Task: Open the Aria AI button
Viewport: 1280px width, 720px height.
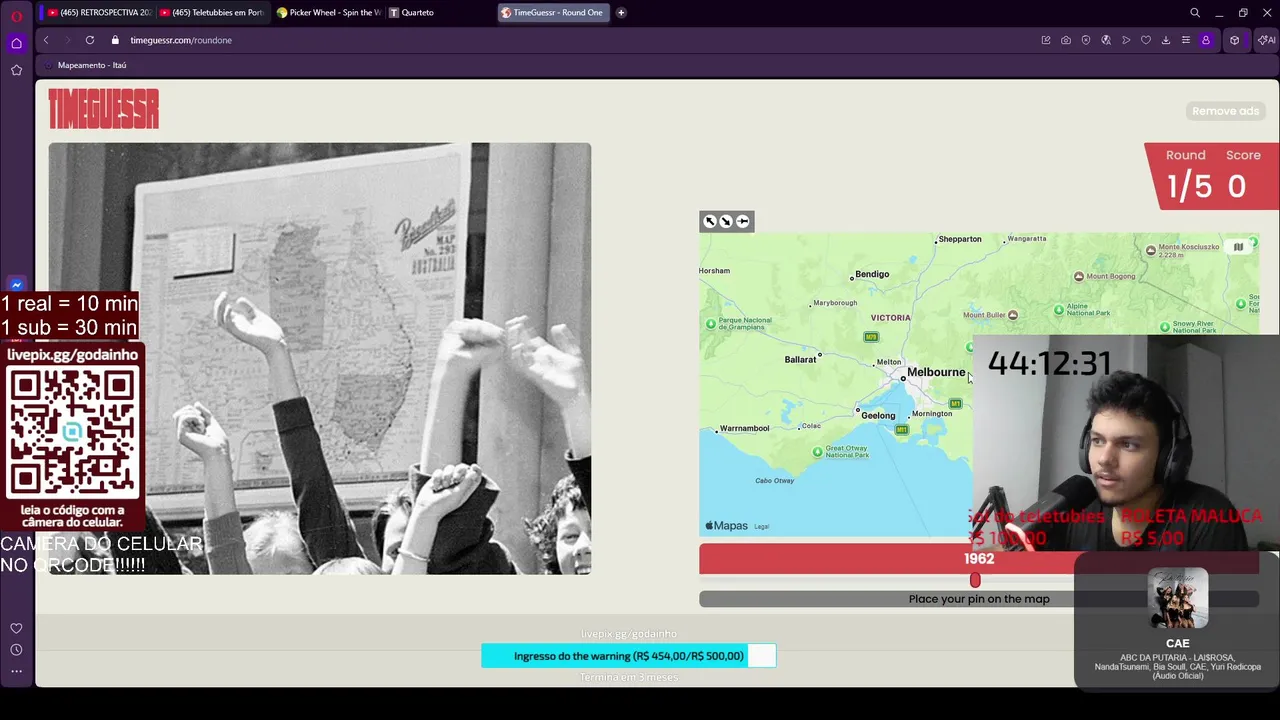Action: click(x=1267, y=40)
